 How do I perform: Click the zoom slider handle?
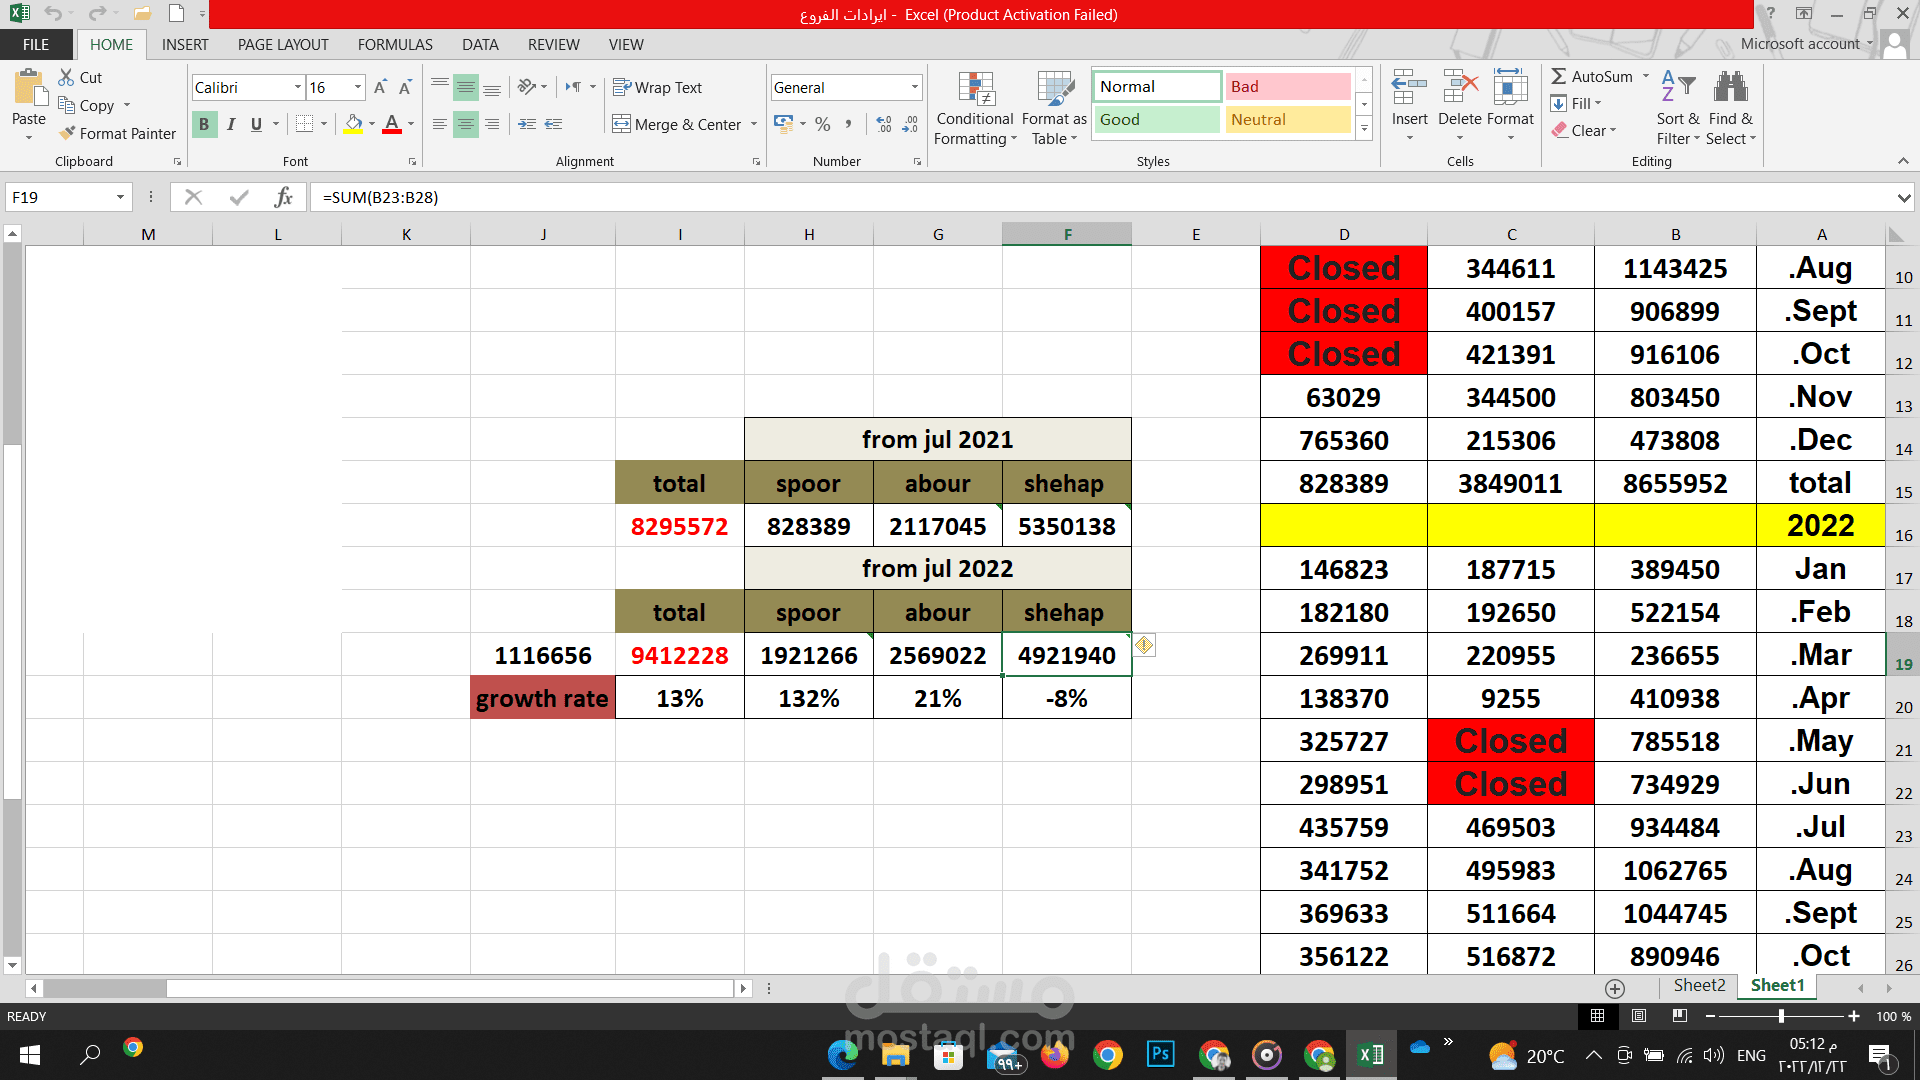click(x=1781, y=1016)
